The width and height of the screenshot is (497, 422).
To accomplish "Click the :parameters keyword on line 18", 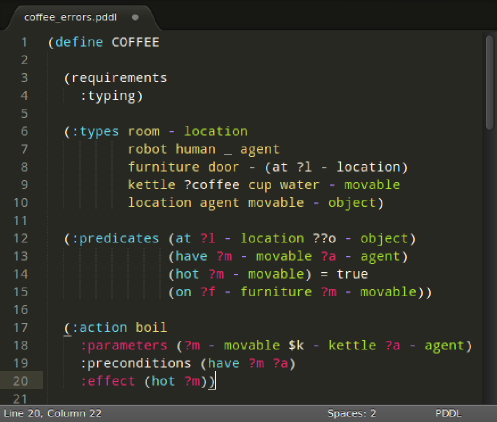I will pyautogui.click(x=124, y=346).
